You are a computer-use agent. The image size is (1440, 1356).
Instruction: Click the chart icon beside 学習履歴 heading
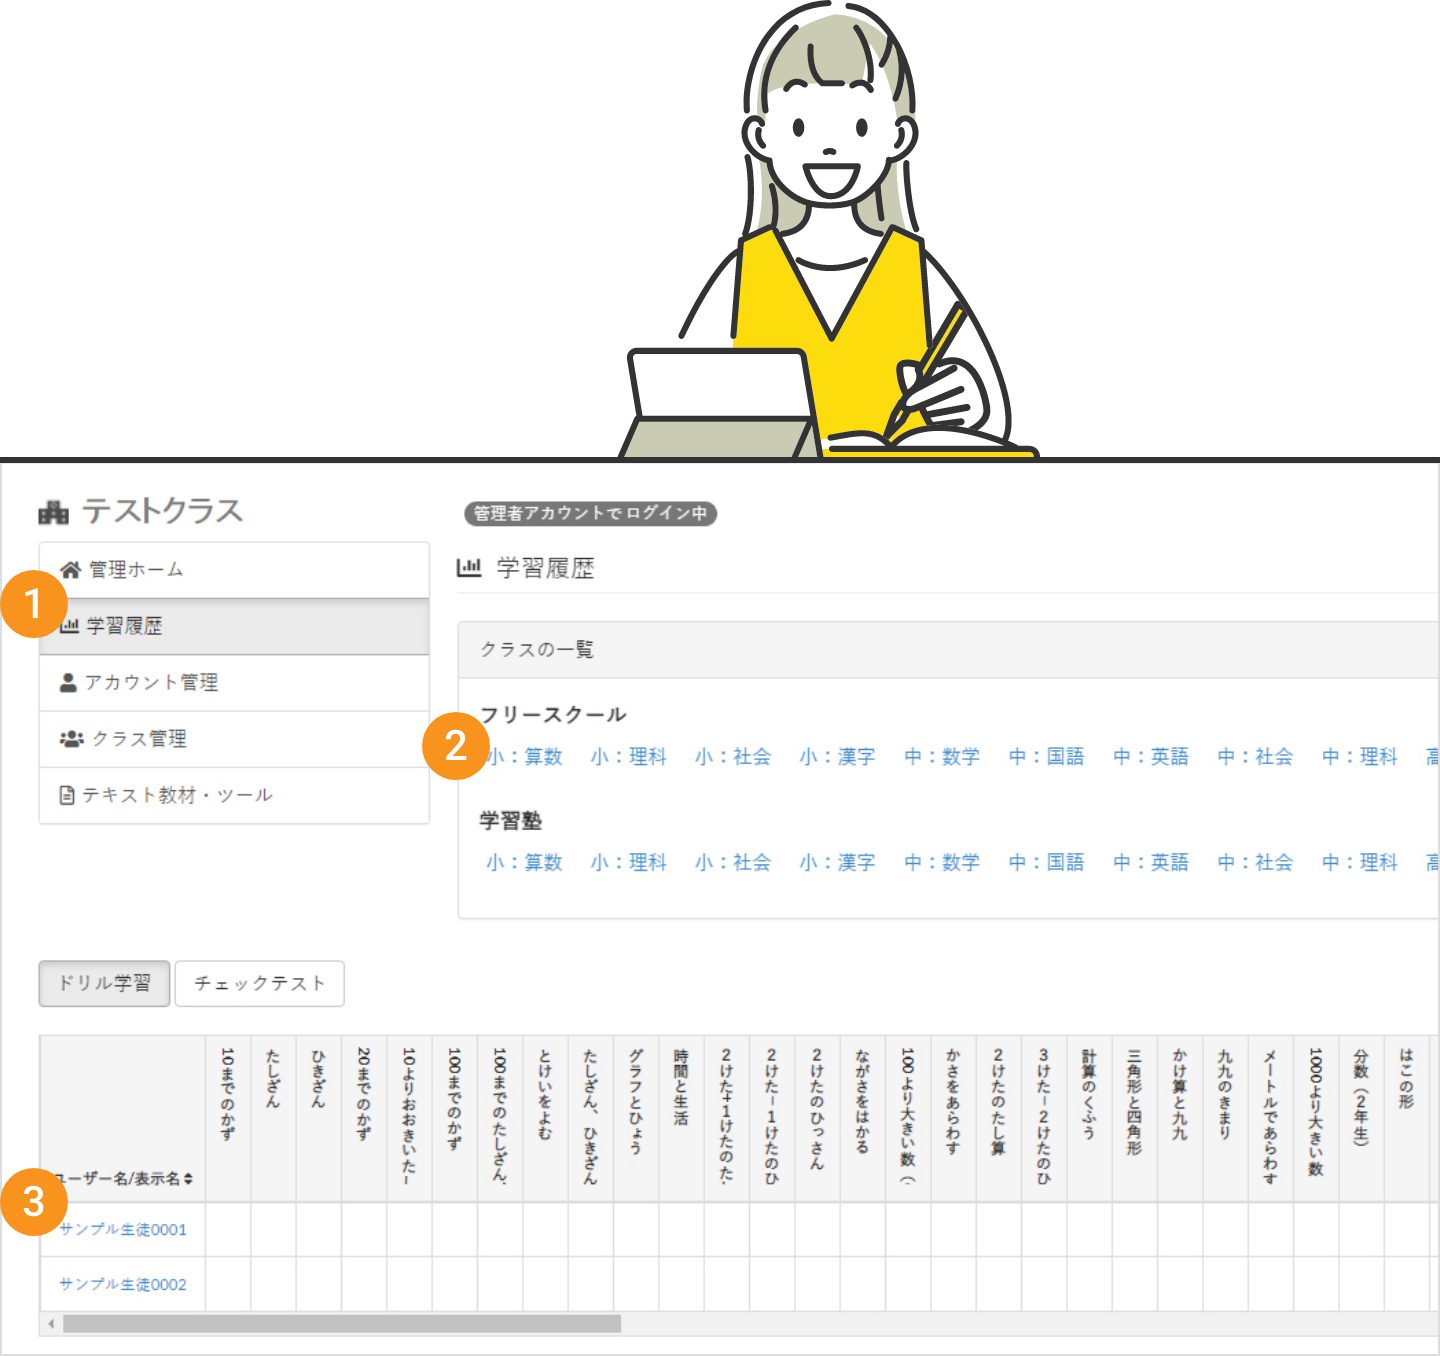pyautogui.click(x=469, y=568)
